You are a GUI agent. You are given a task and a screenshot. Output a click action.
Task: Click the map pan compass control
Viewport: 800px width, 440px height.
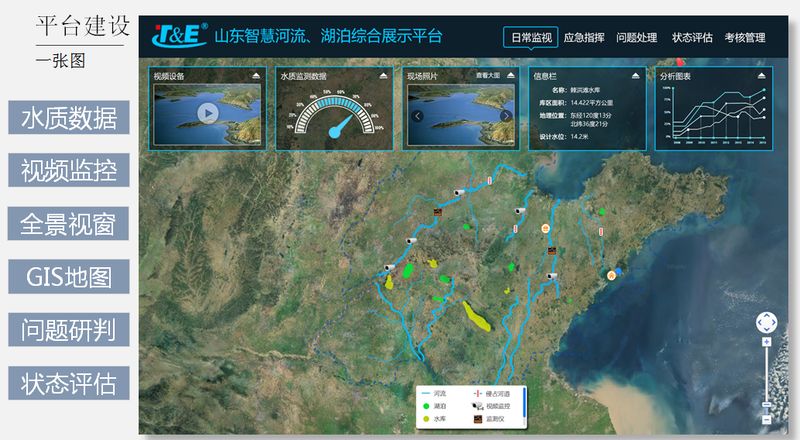point(766,322)
